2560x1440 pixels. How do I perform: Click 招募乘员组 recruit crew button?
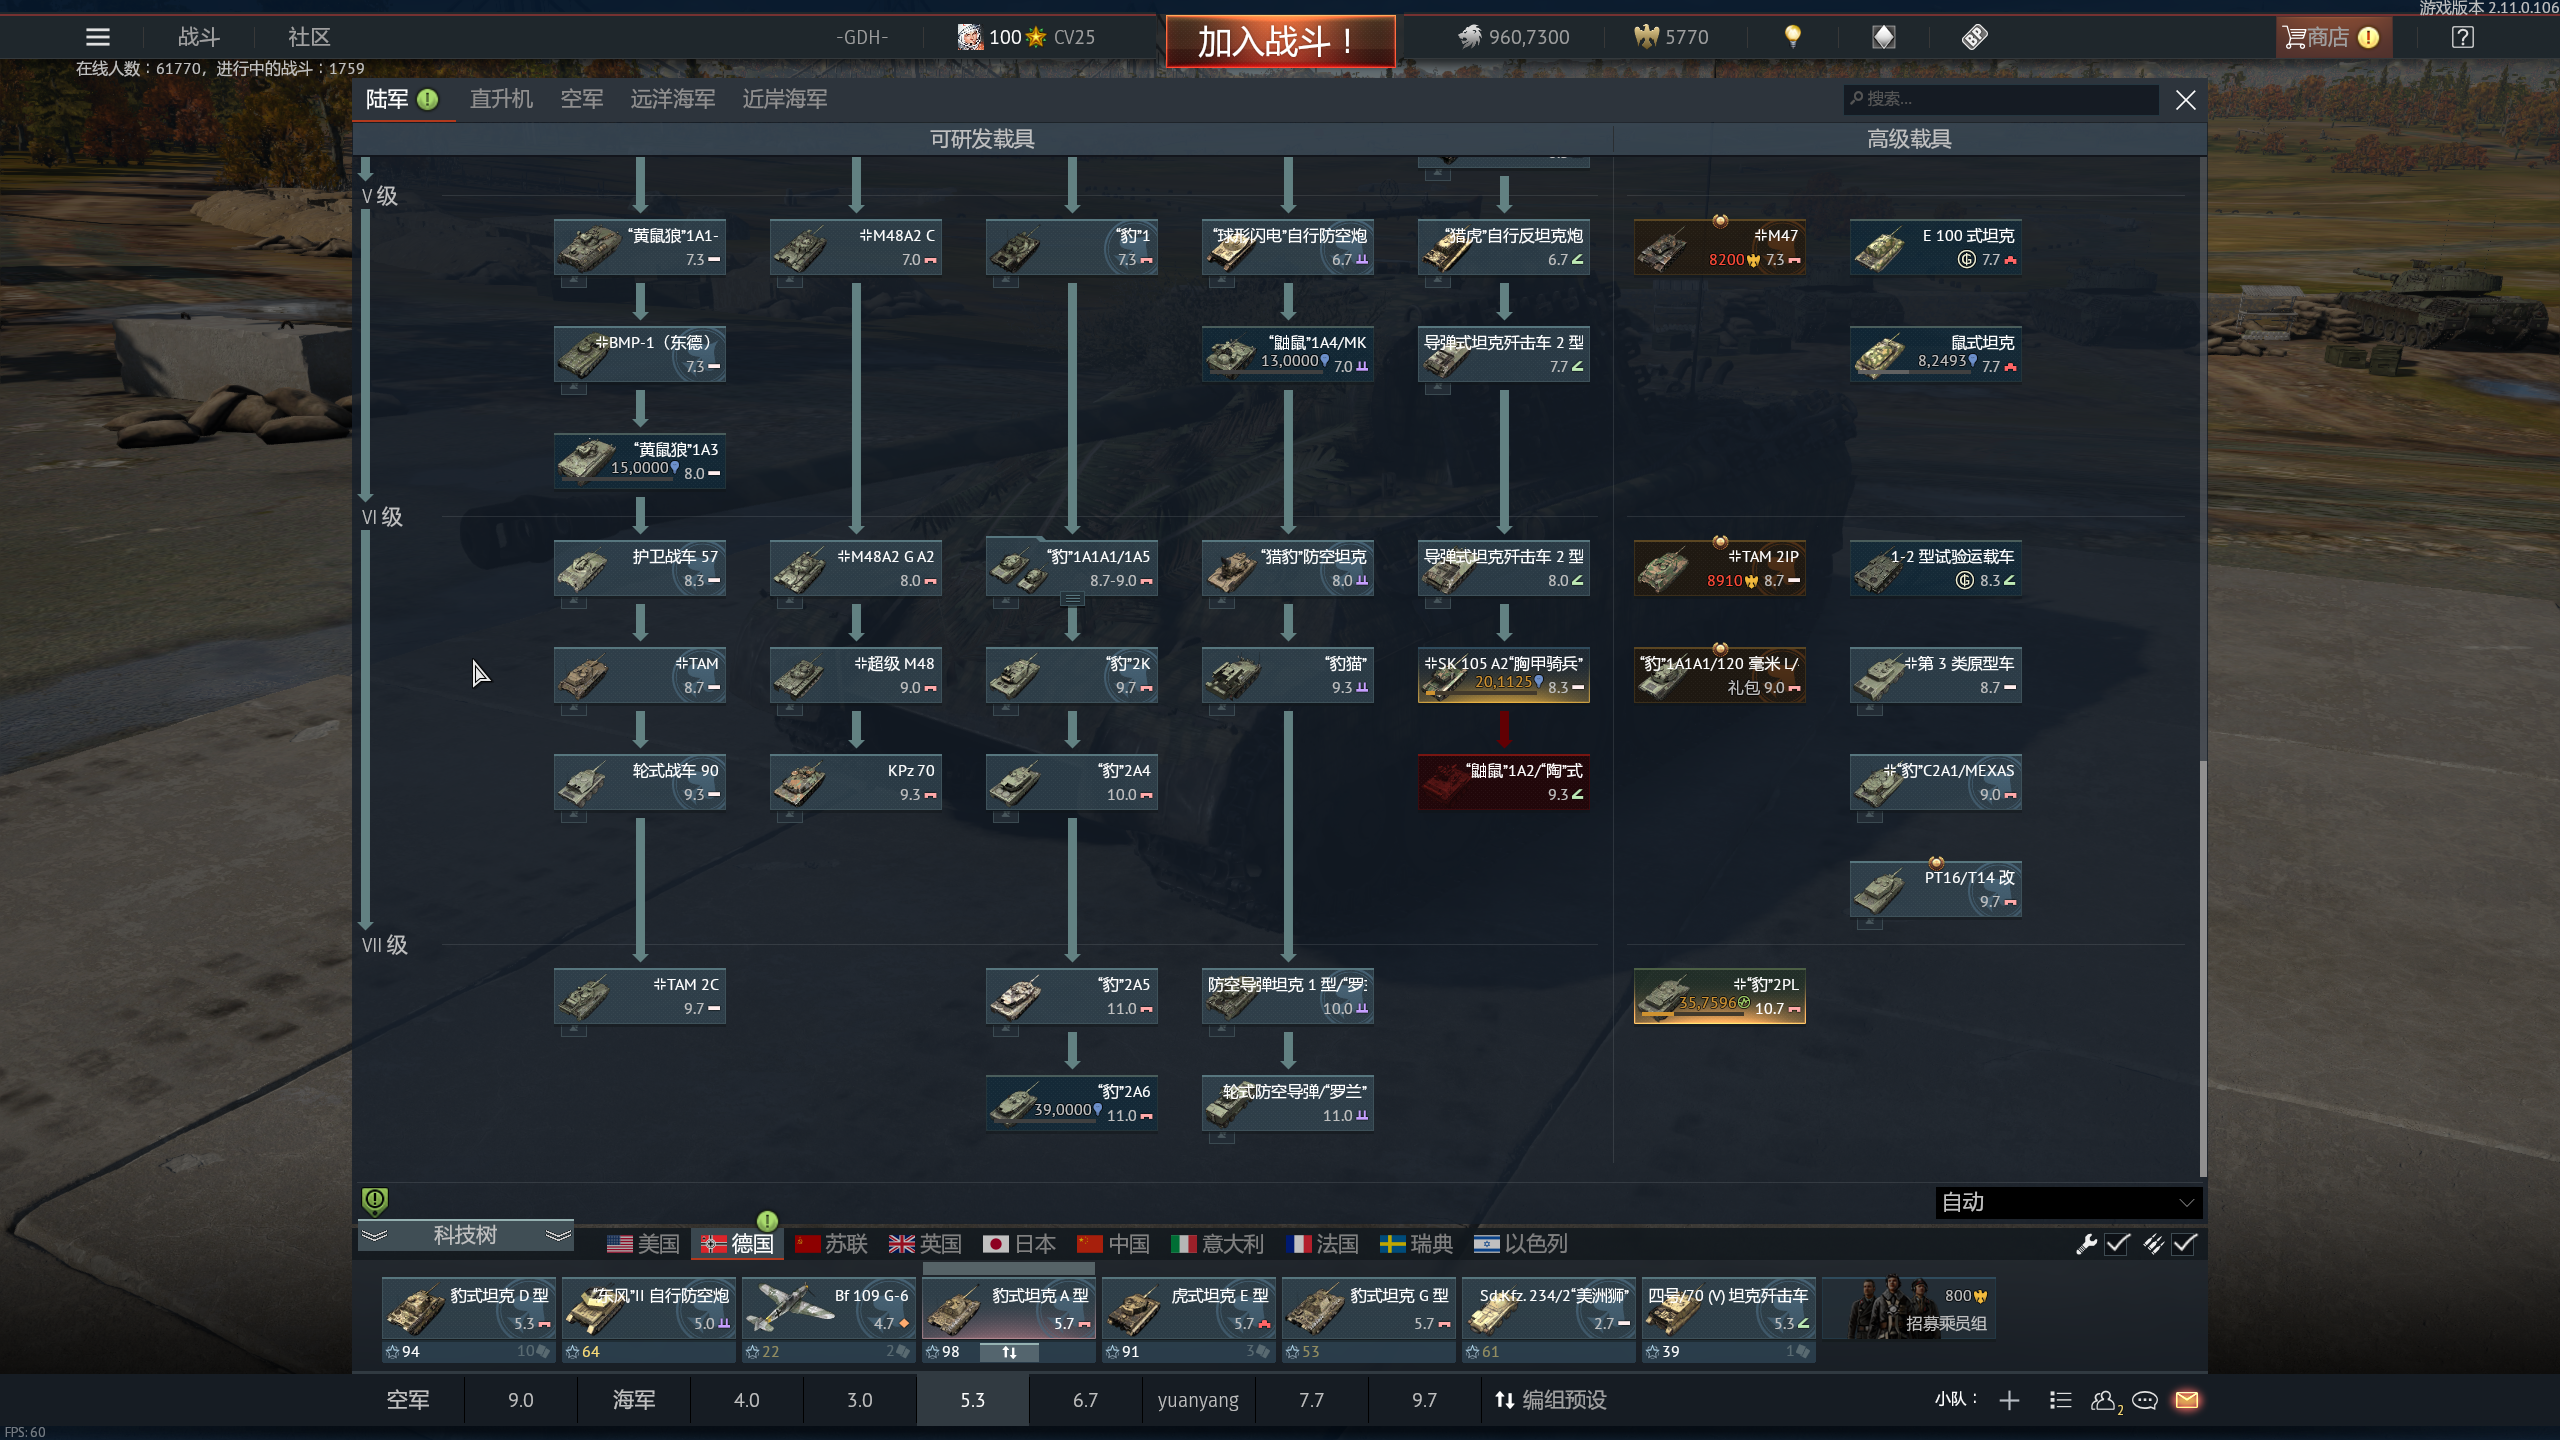pyautogui.click(x=1910, y=1308)
